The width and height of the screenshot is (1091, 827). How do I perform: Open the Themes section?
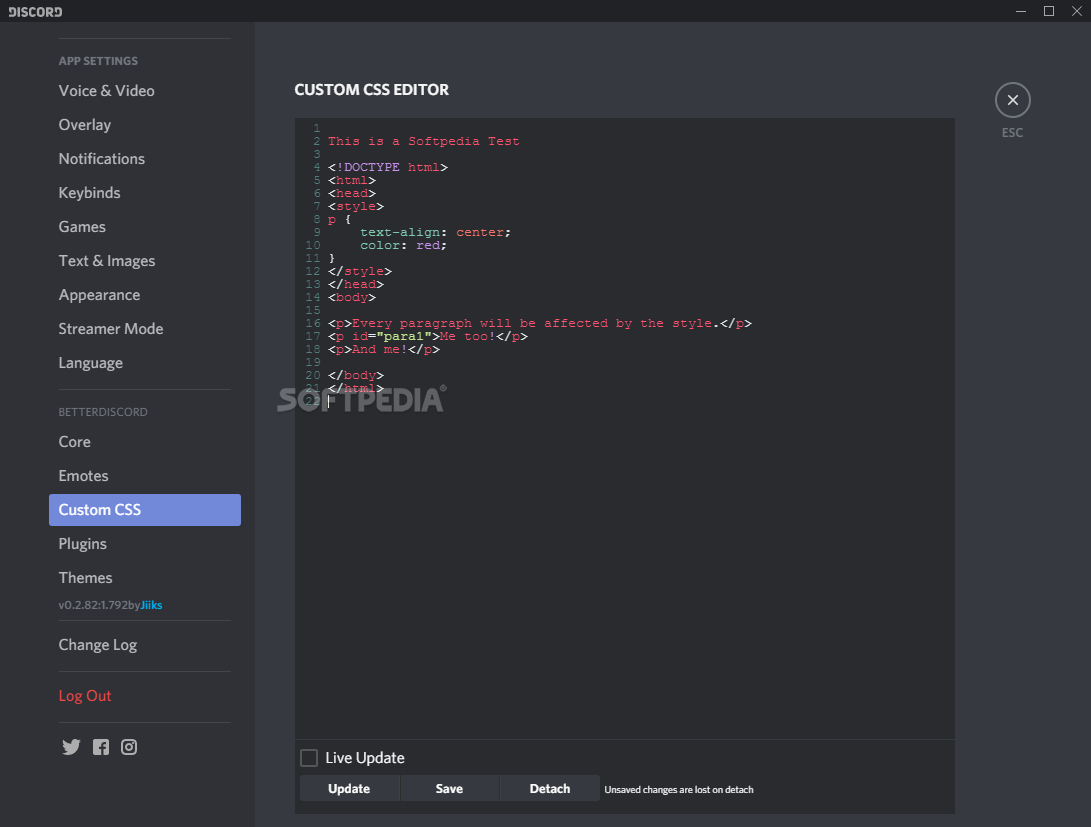click(85, 578)
